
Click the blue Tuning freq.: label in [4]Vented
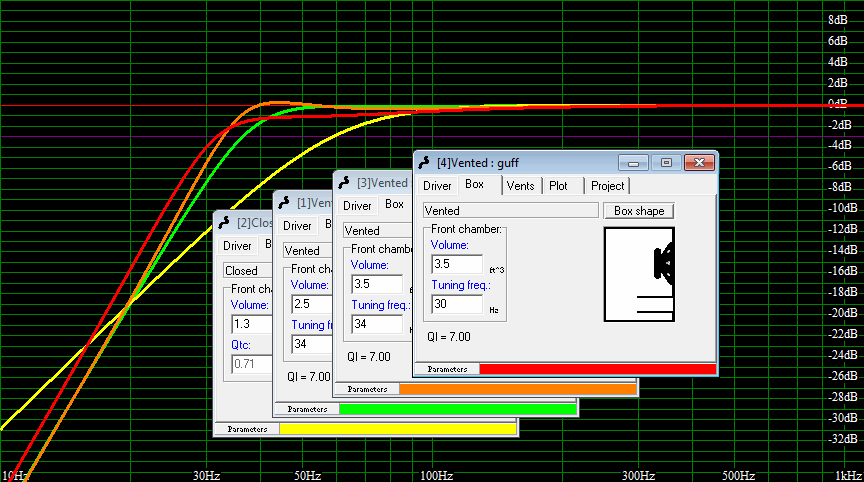[461, 285]
